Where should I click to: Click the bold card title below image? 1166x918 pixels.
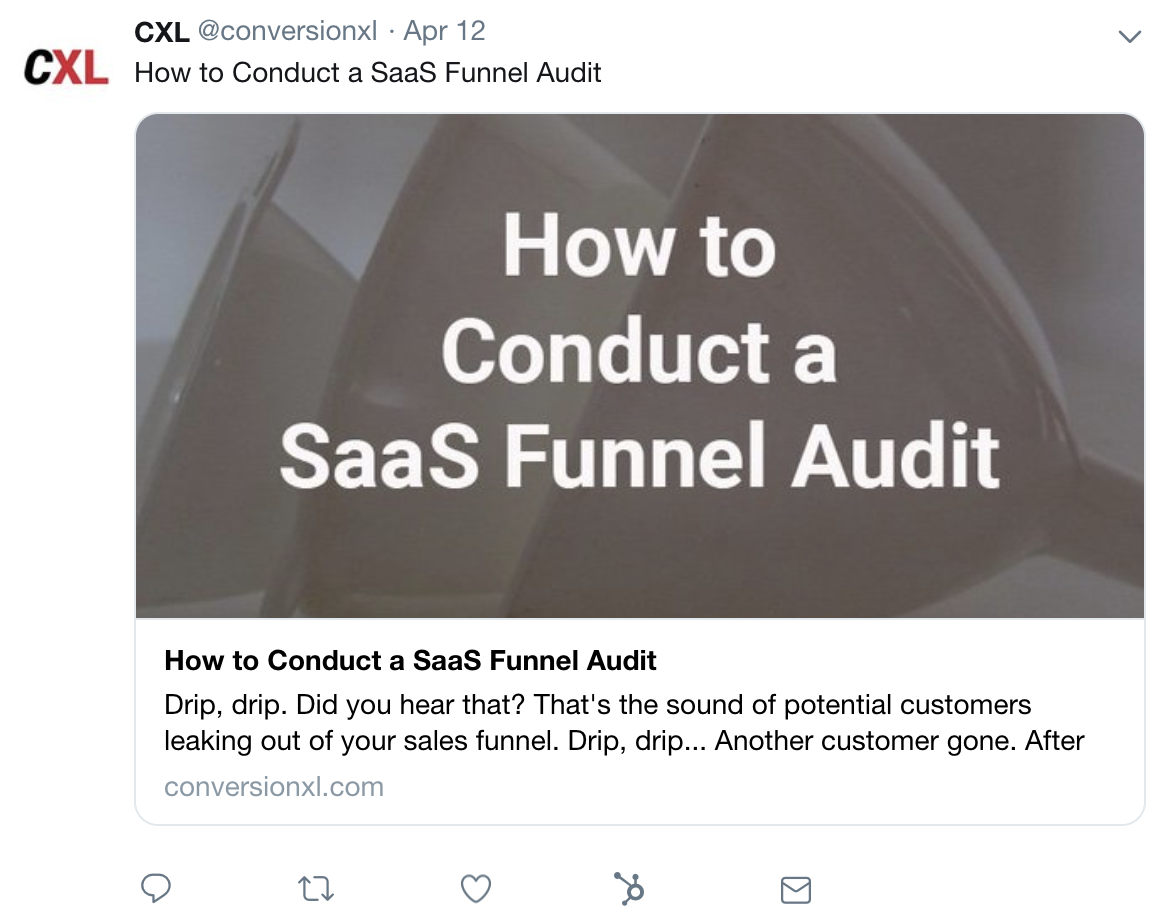coord(410,660)
